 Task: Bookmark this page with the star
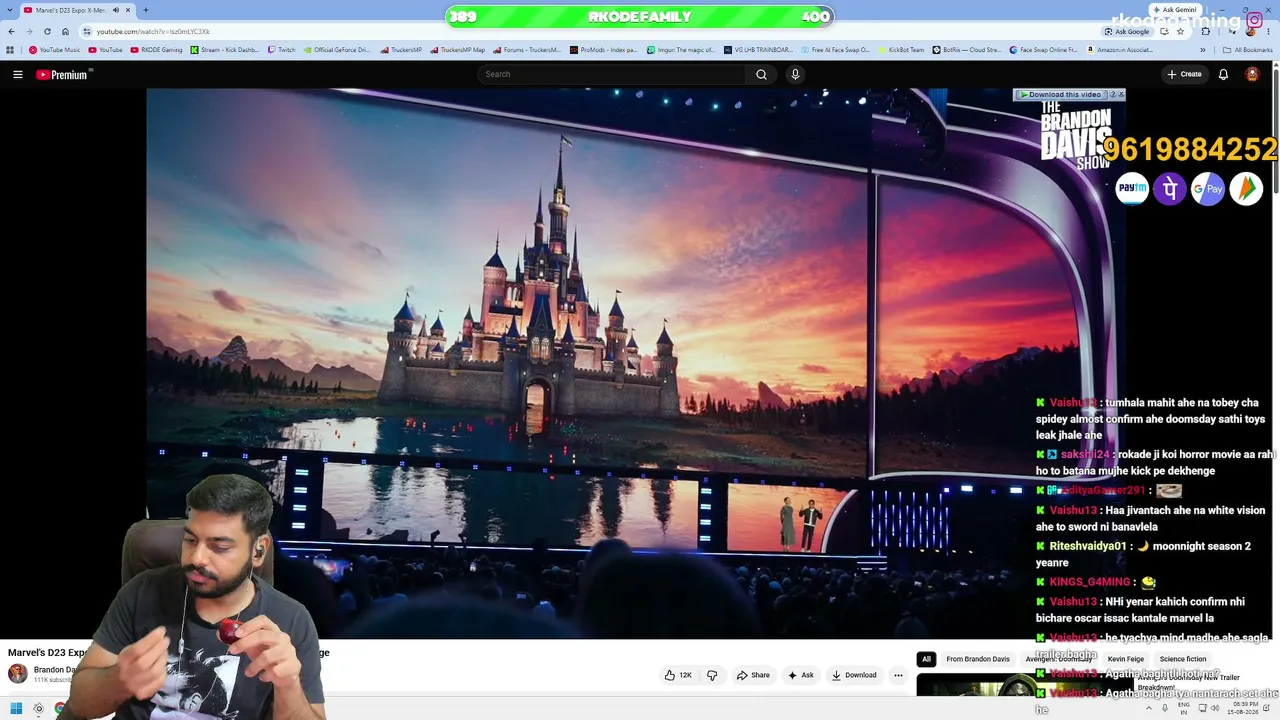(1180, 31)
